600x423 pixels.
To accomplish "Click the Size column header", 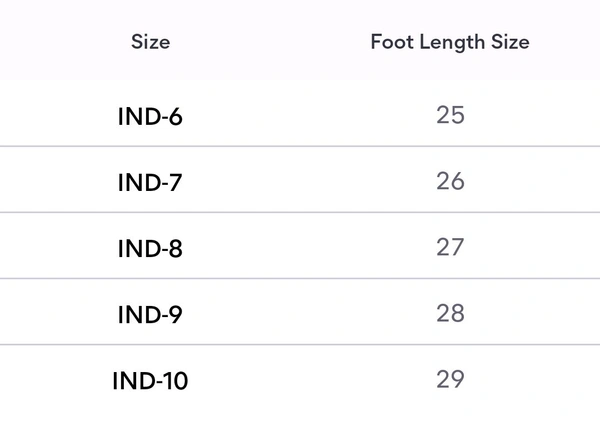I will click(x=150, y=42).
